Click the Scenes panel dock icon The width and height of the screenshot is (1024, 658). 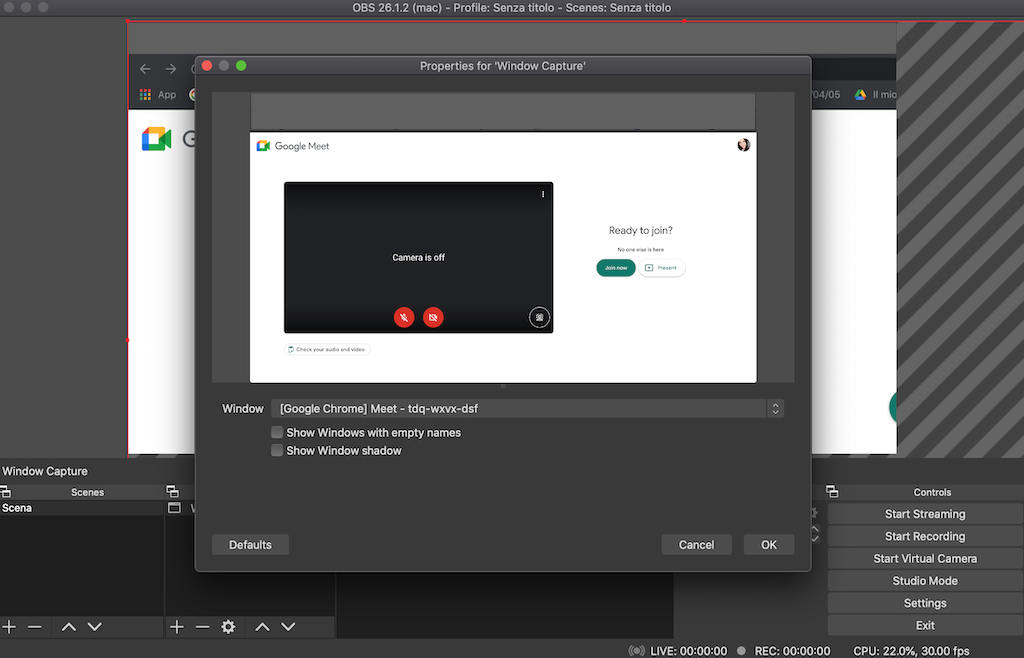(5, 492)
